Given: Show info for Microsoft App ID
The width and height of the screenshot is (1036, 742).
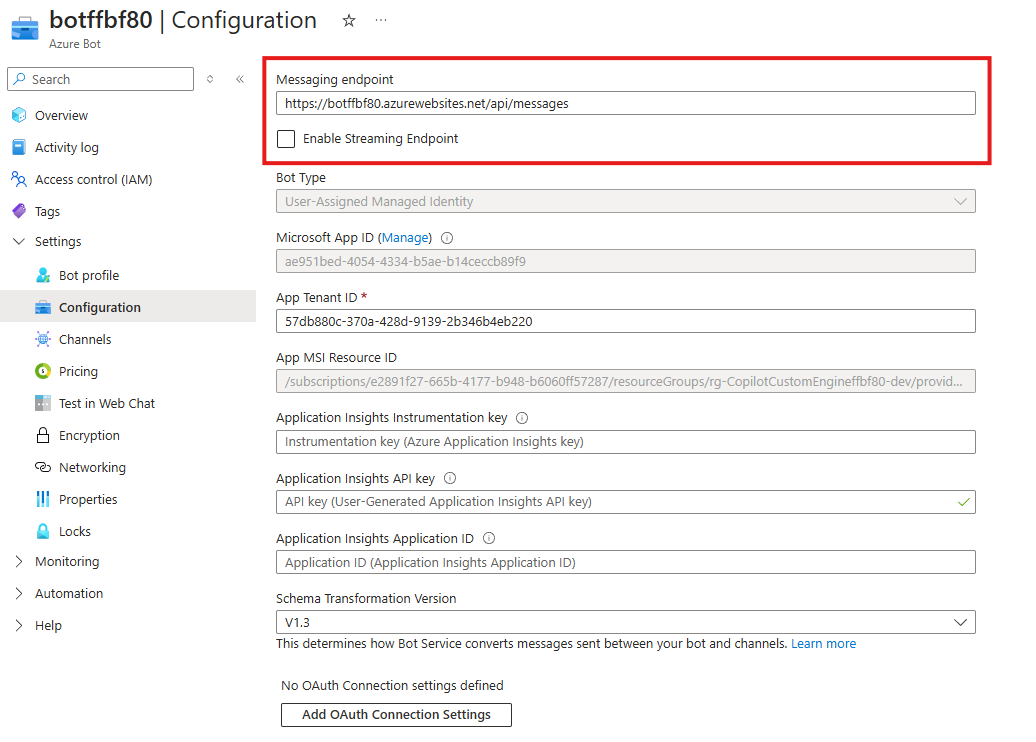Looking at the screenshot, I should click(x=447, y=238).
